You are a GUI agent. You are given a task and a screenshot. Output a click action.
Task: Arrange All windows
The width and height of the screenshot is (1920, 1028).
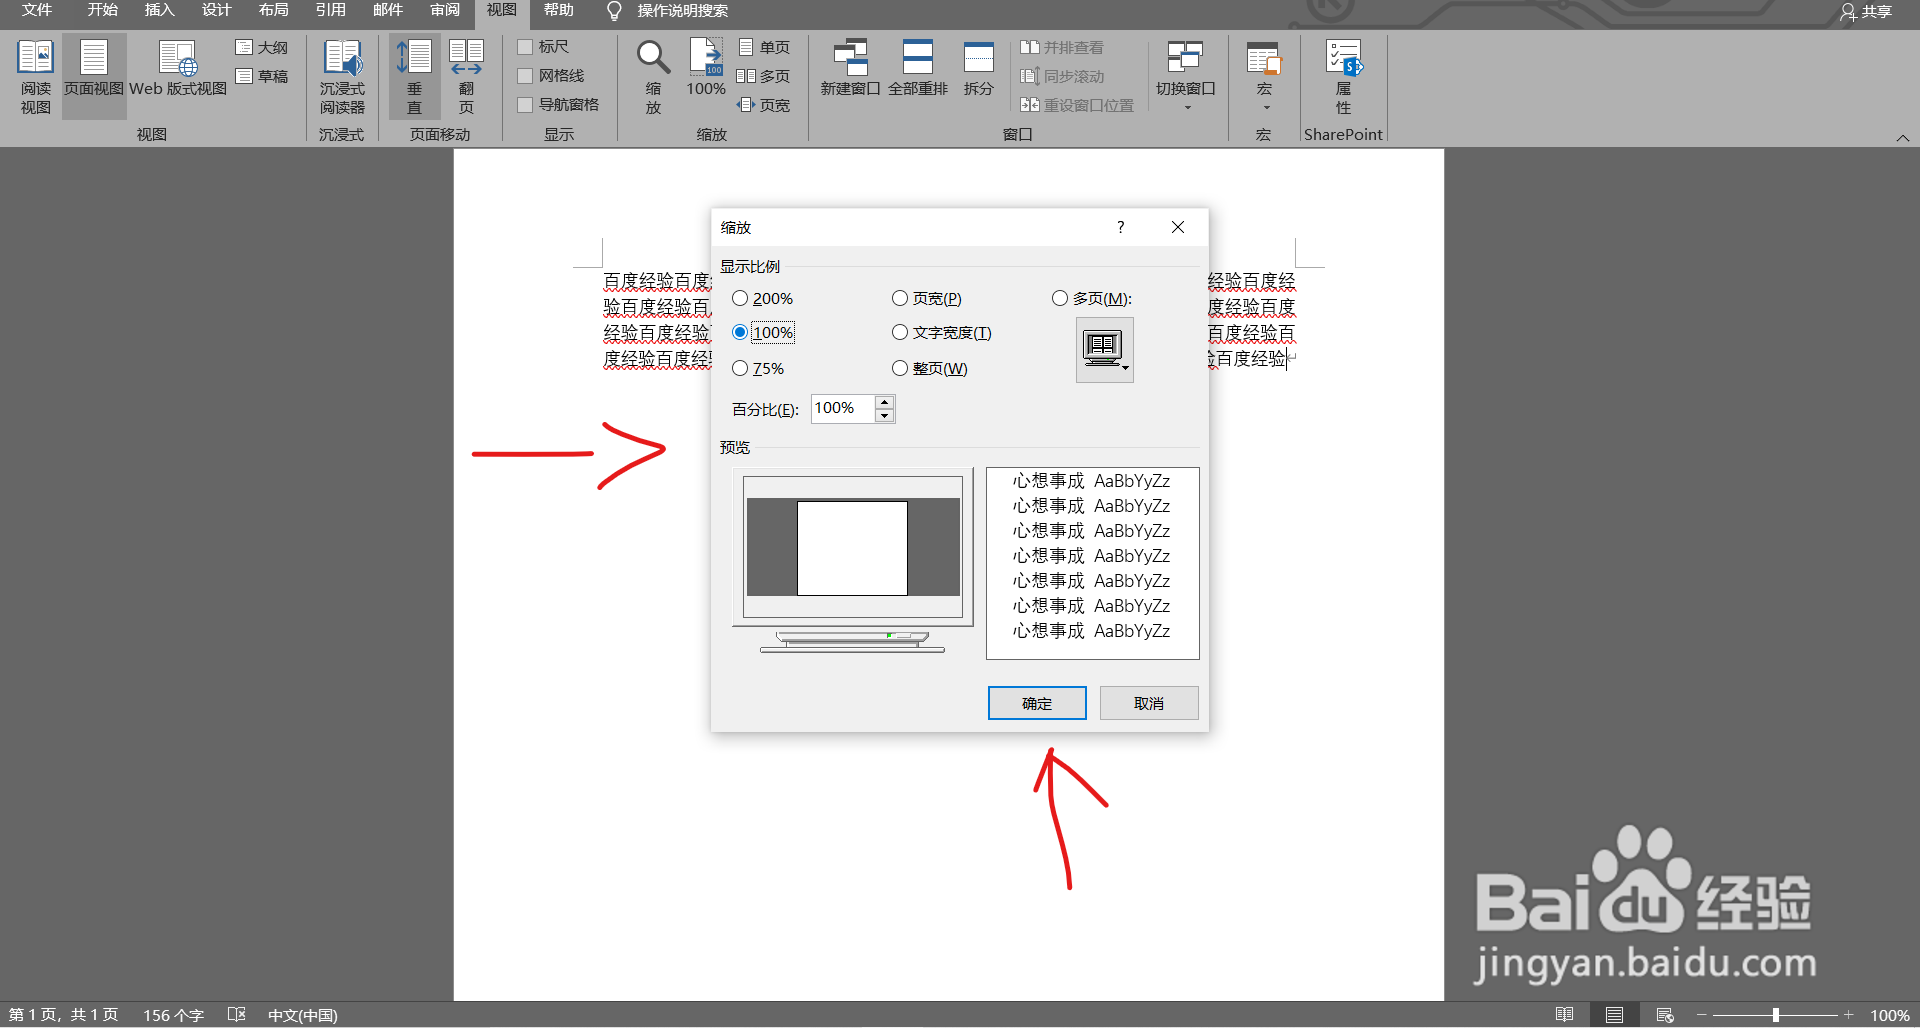click(x=917, y=70)
